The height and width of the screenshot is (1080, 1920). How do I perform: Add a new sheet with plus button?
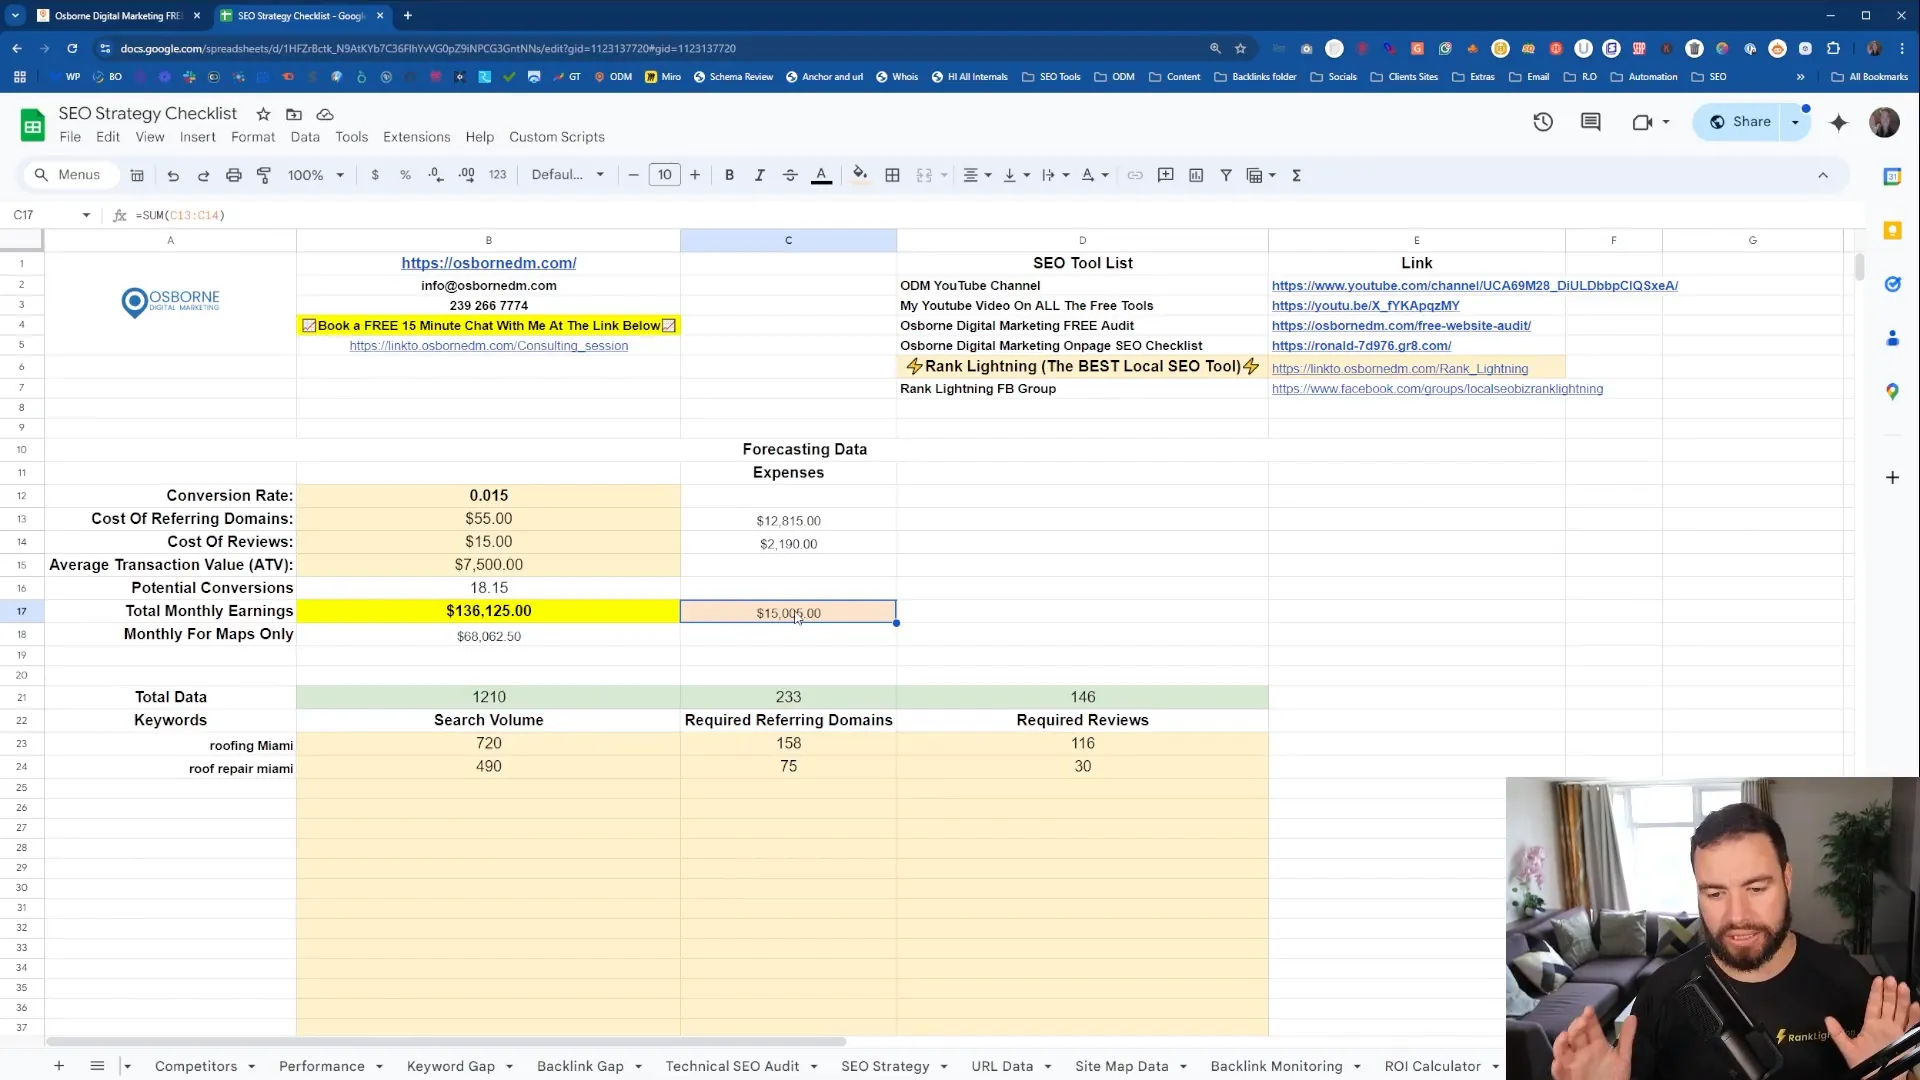pos(59,1066)
